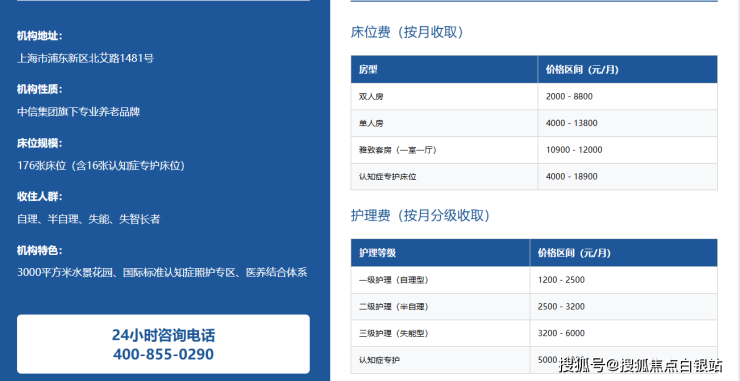Click the 双人房 row cell
The image size is (740, 381).
pyautogui.click(x=444, y=96)
